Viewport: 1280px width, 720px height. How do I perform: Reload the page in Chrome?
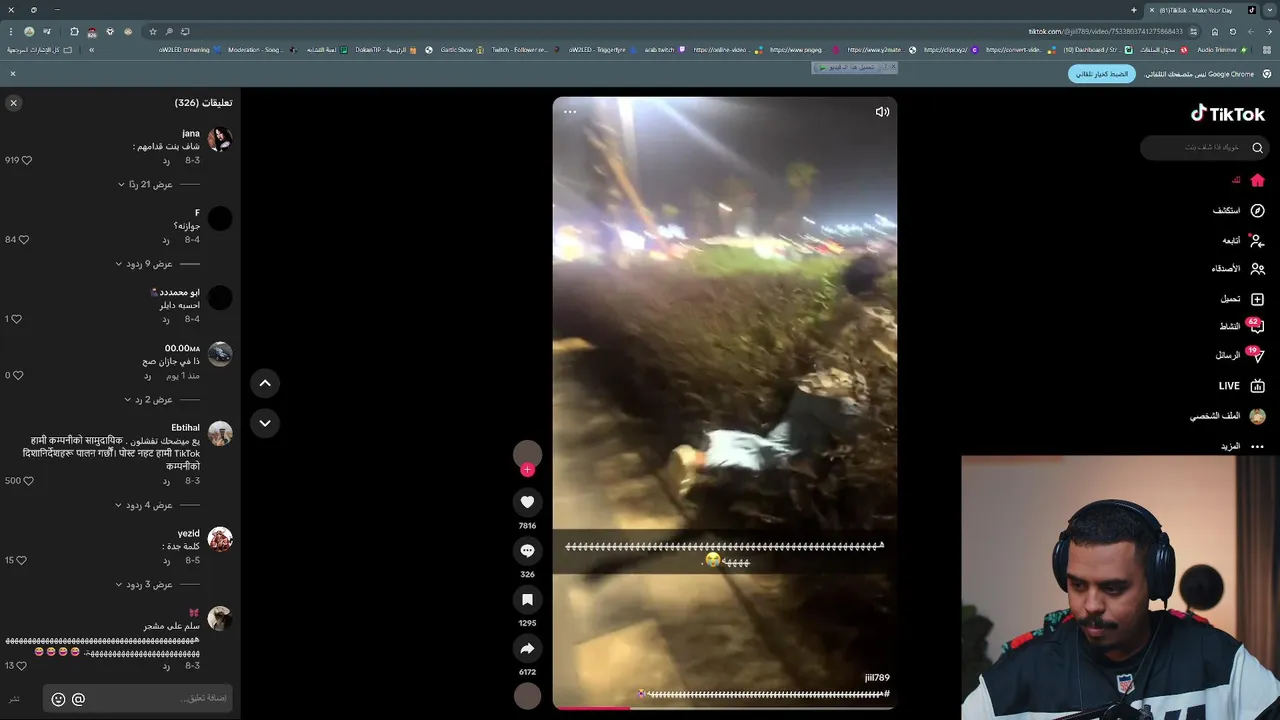tap(1232, 32)
